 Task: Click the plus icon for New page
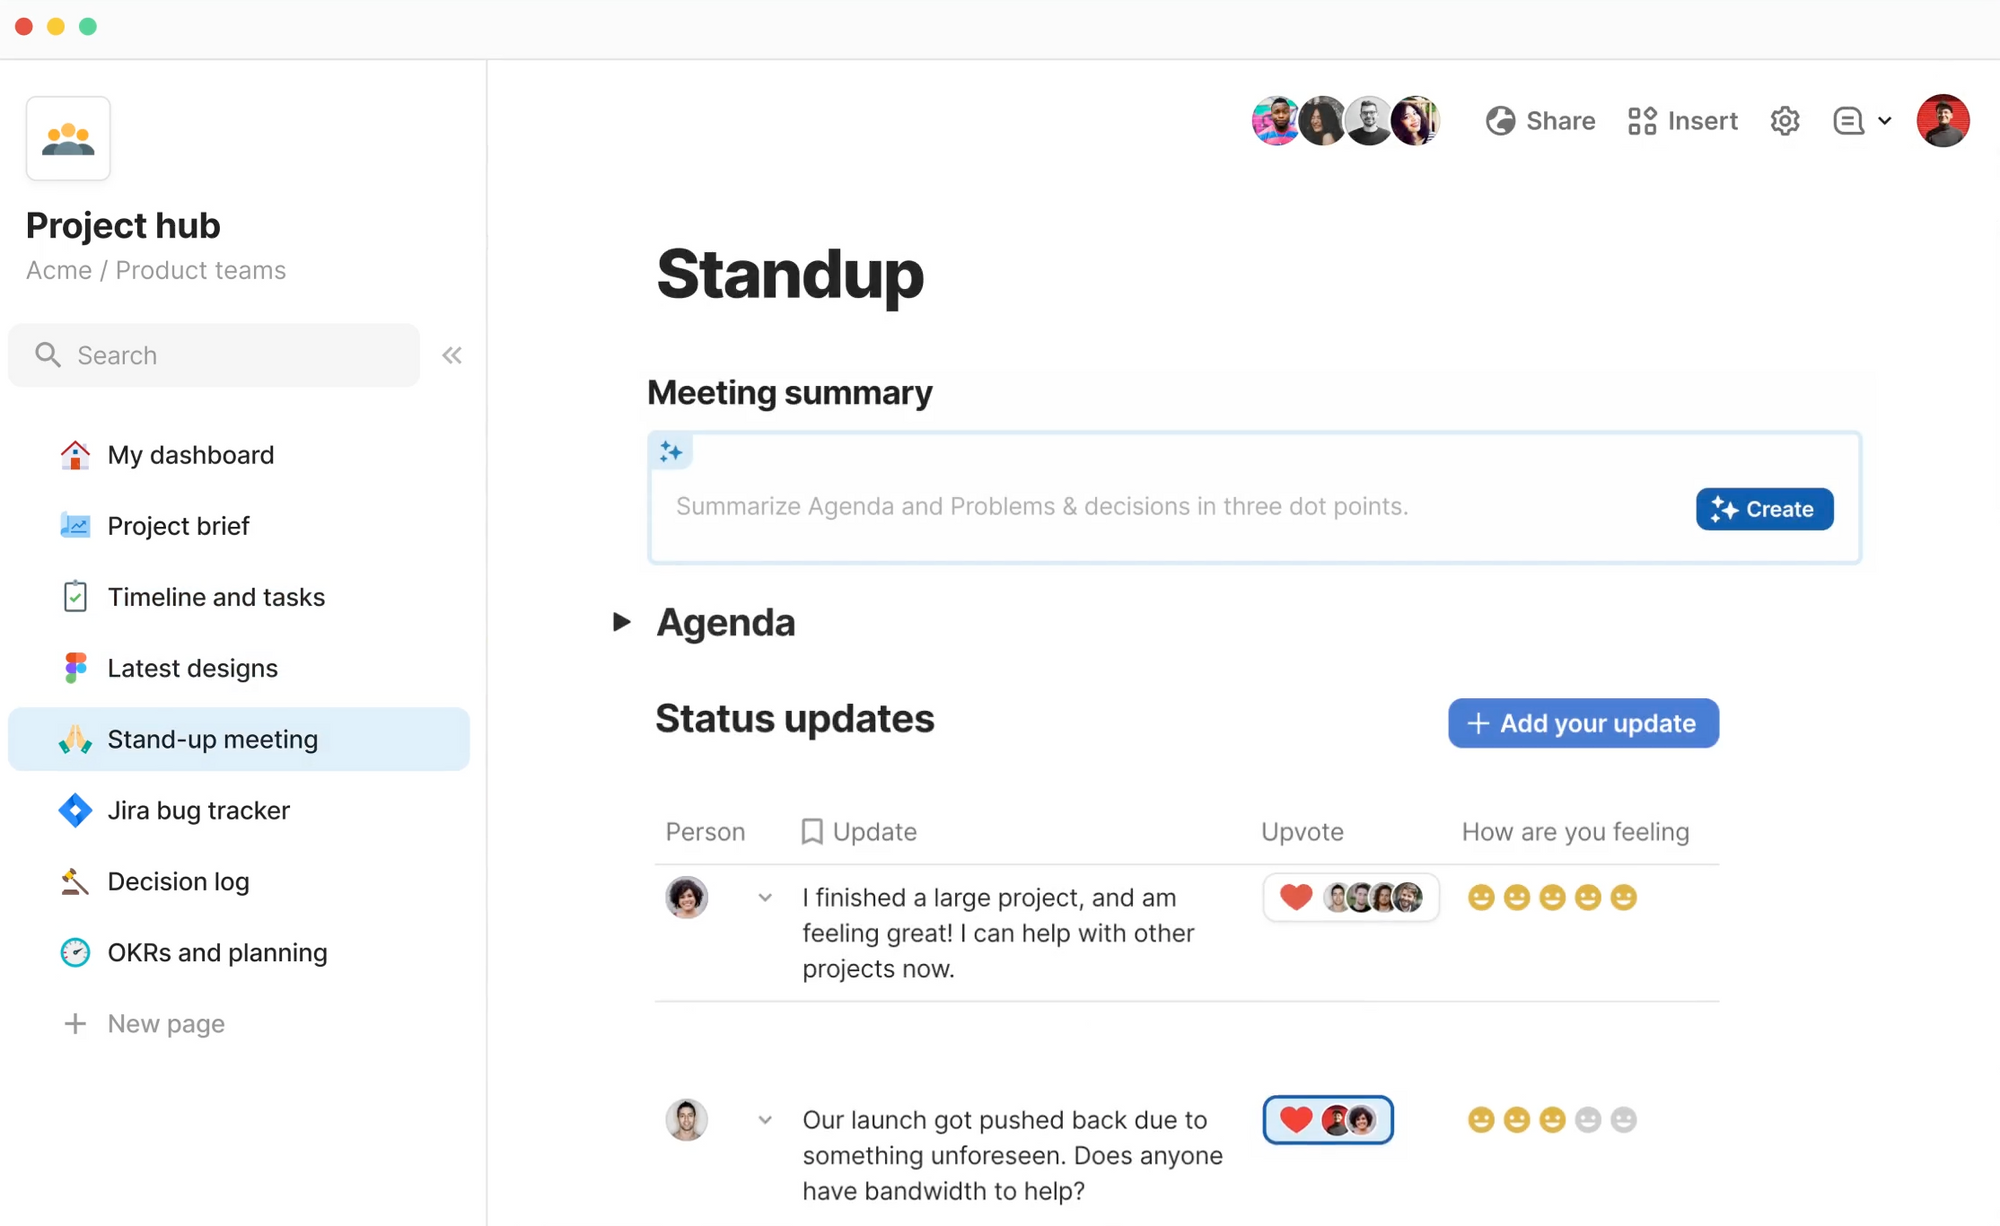tap(75, 1024)
